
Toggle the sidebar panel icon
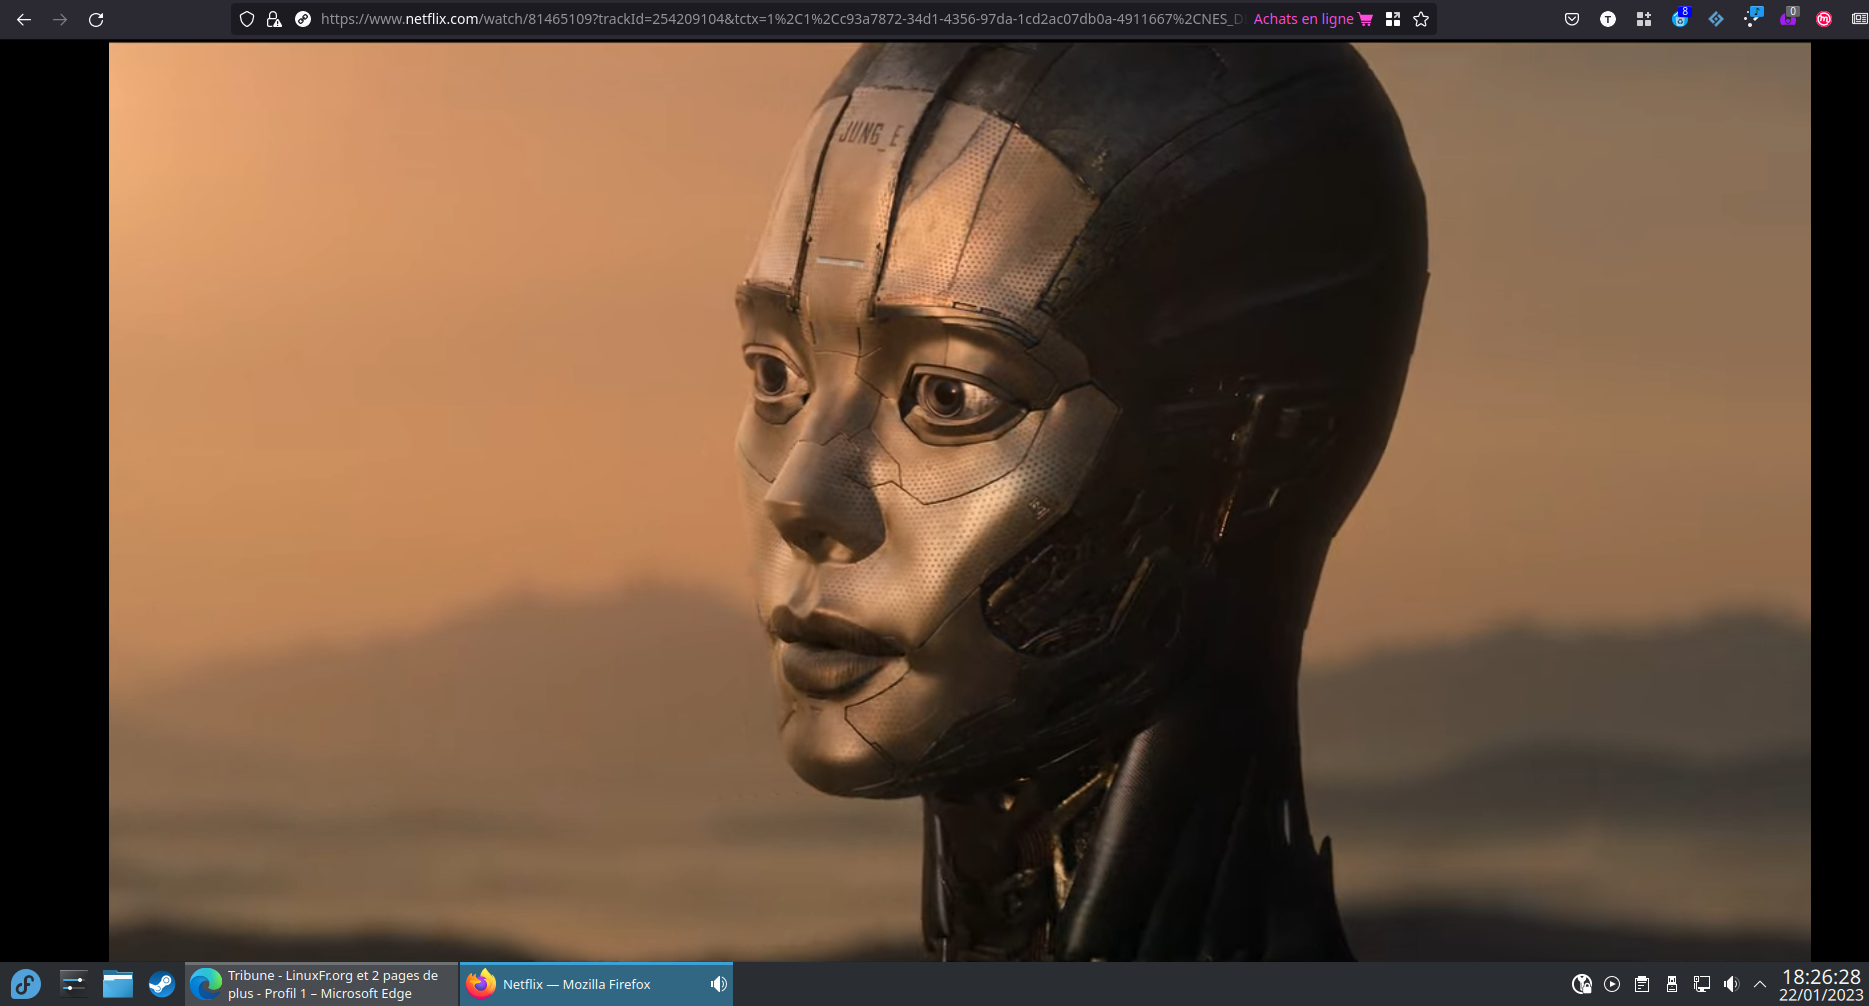click(x=1859, y=19)
